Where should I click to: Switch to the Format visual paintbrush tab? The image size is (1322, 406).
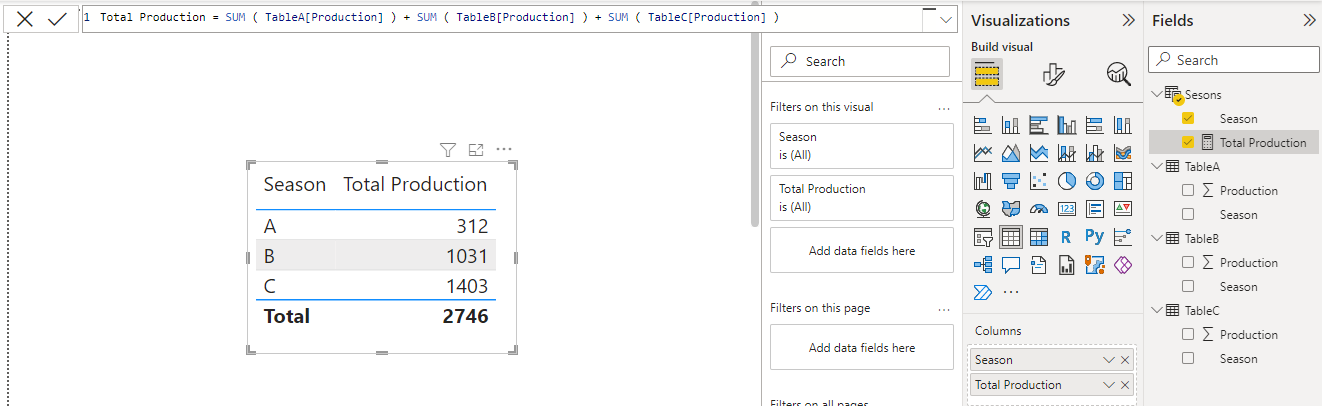[x=1053, y=74]
